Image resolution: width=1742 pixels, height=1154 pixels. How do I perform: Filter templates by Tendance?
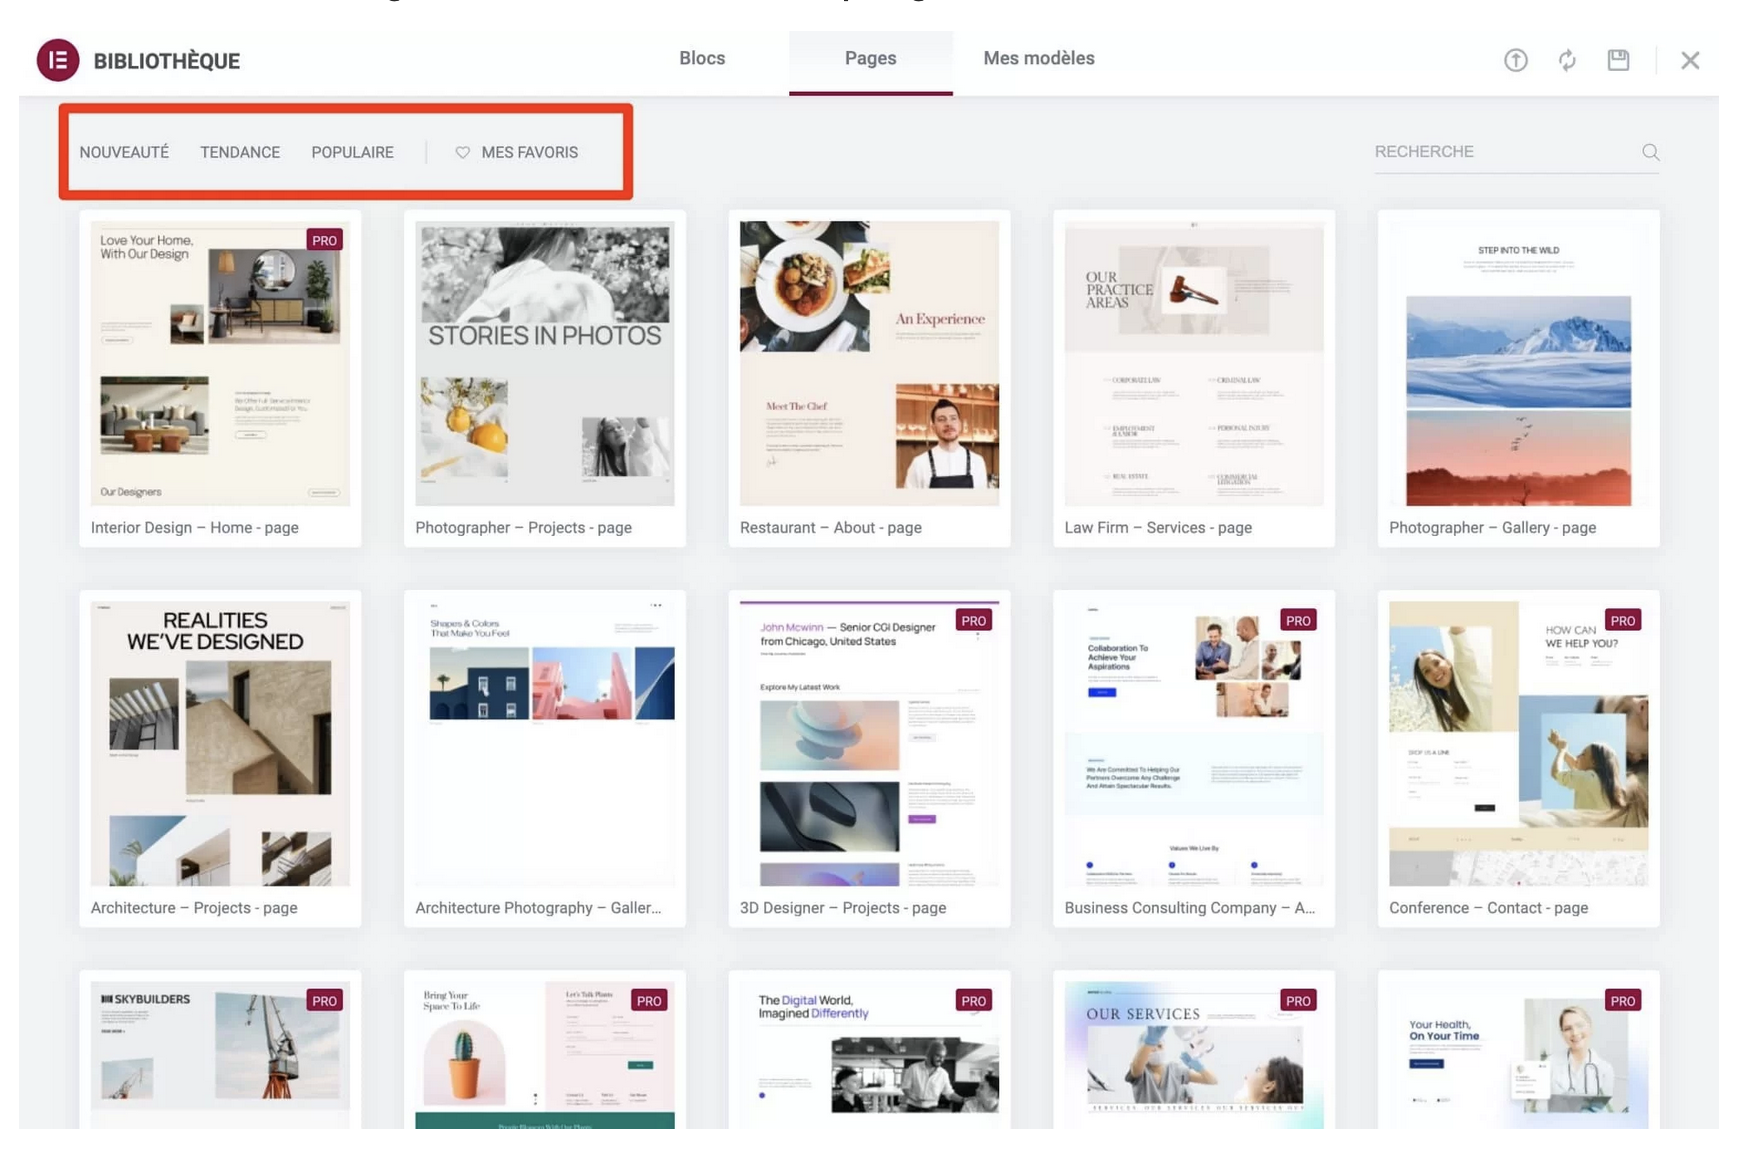[x=240, y=152]
